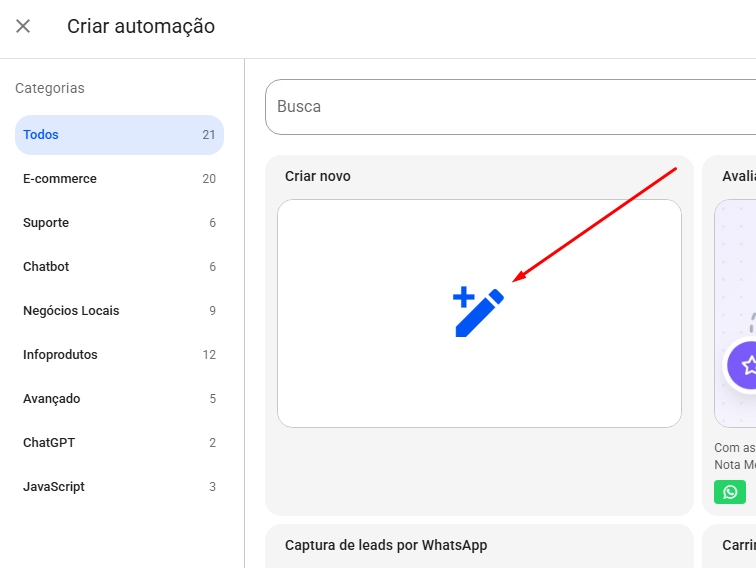The image size is (756, 568).
Task: Select the E-commerce category
Action: click(x=119, y=179)
